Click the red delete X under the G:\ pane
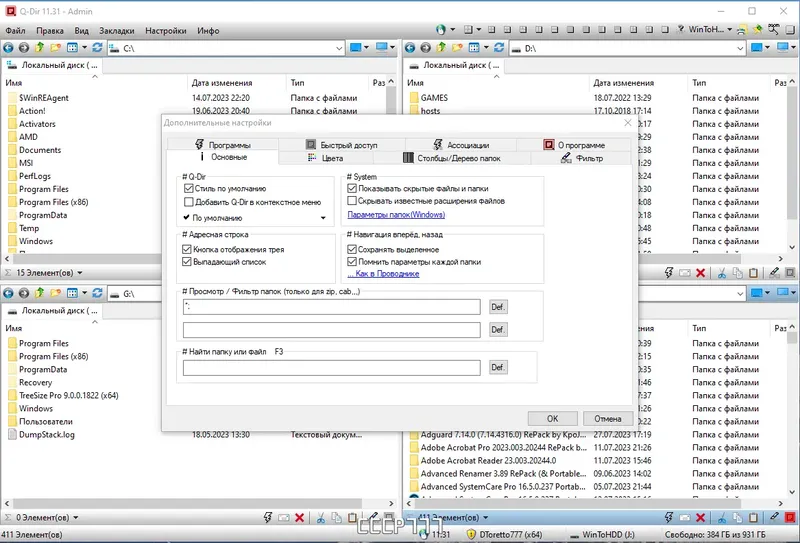 pos(299,518)
